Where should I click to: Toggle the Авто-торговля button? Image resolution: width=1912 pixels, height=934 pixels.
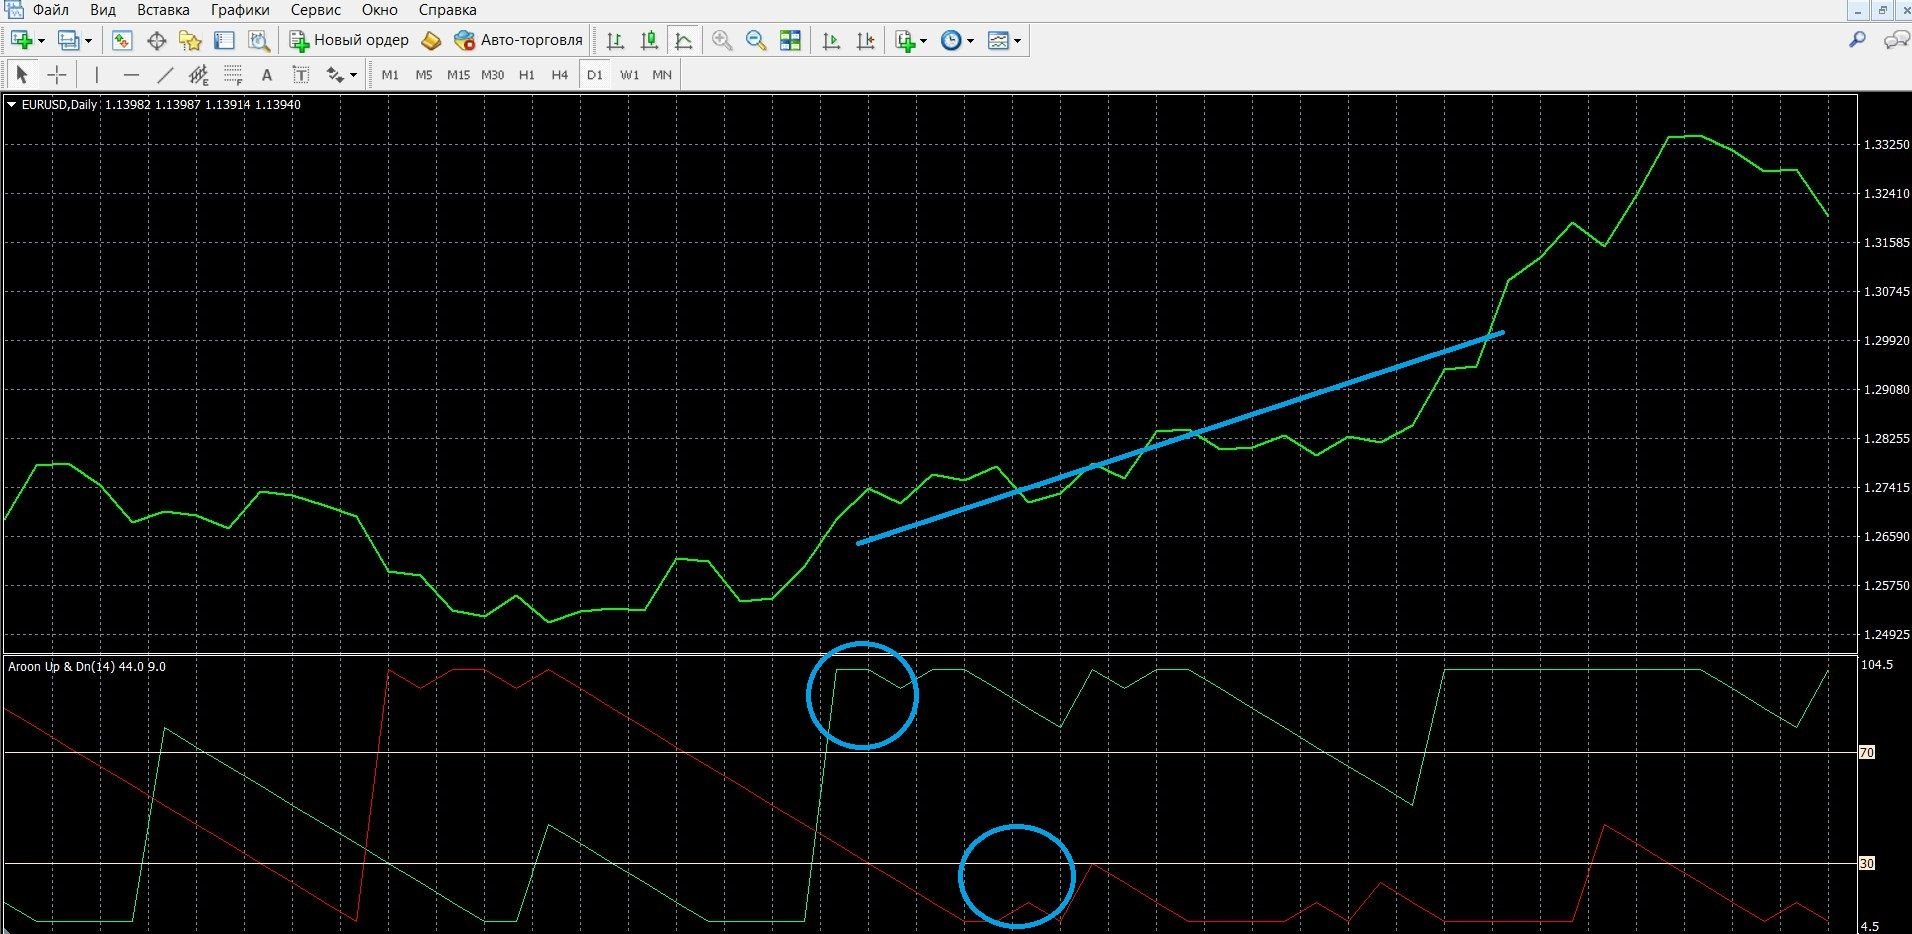[517, 40]
